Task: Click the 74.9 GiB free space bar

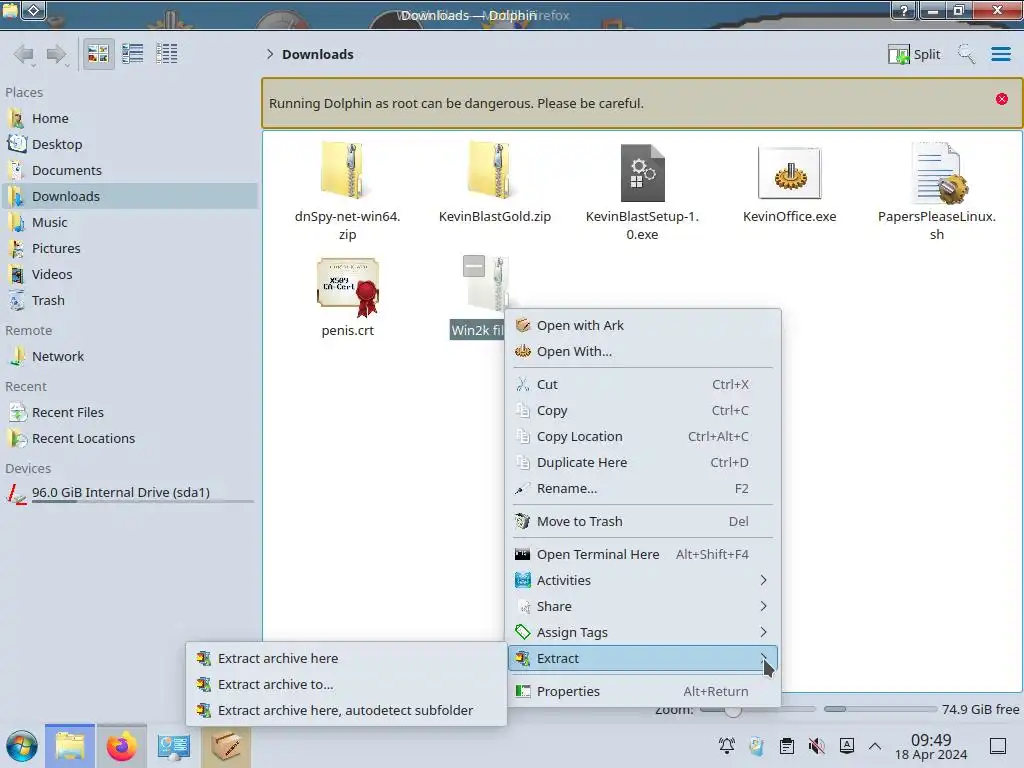Action: [880, 709]
